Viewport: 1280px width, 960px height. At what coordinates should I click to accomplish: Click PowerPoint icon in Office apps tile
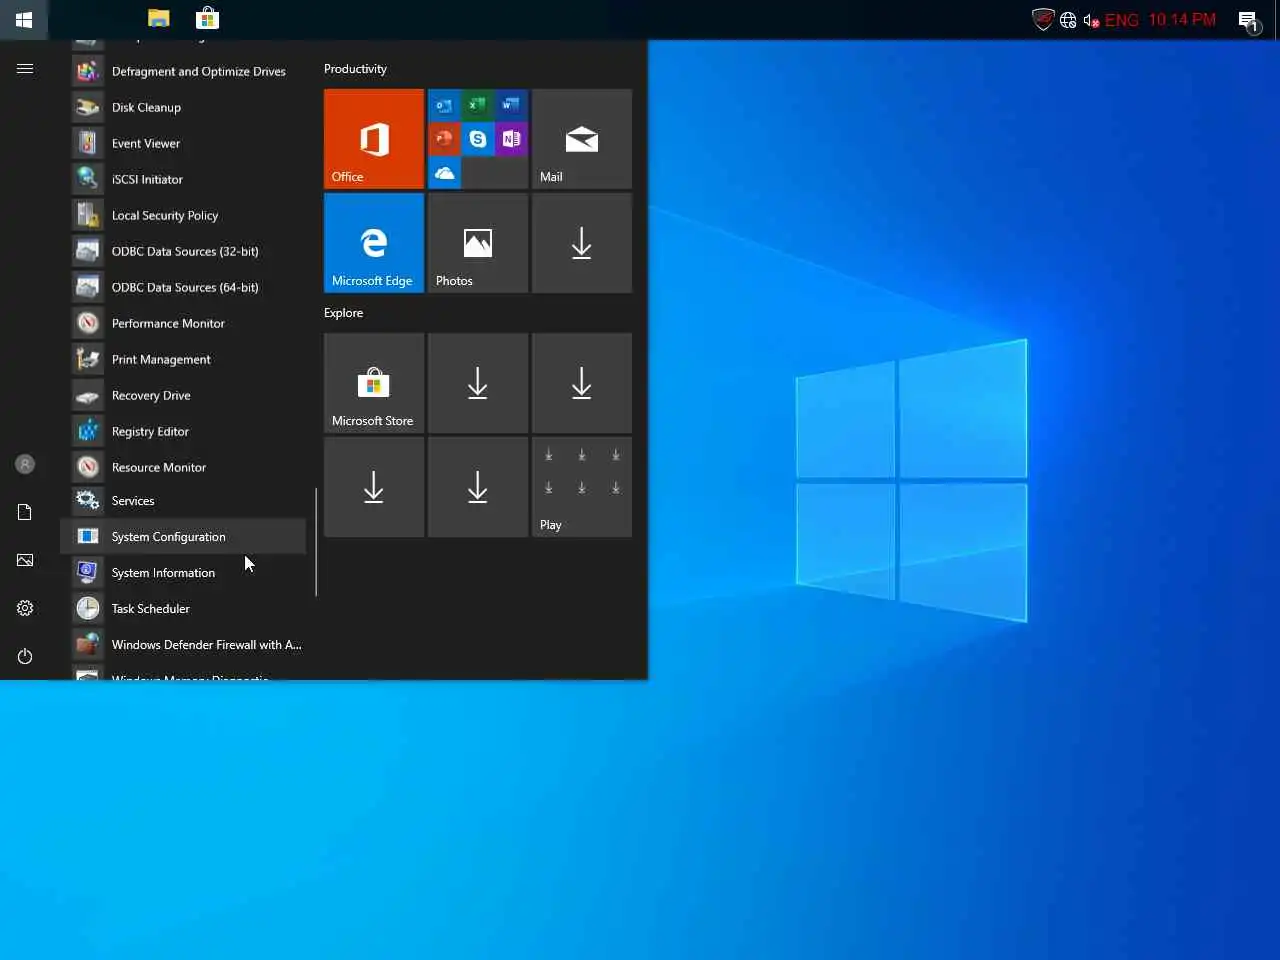click(x=444, y=139)
